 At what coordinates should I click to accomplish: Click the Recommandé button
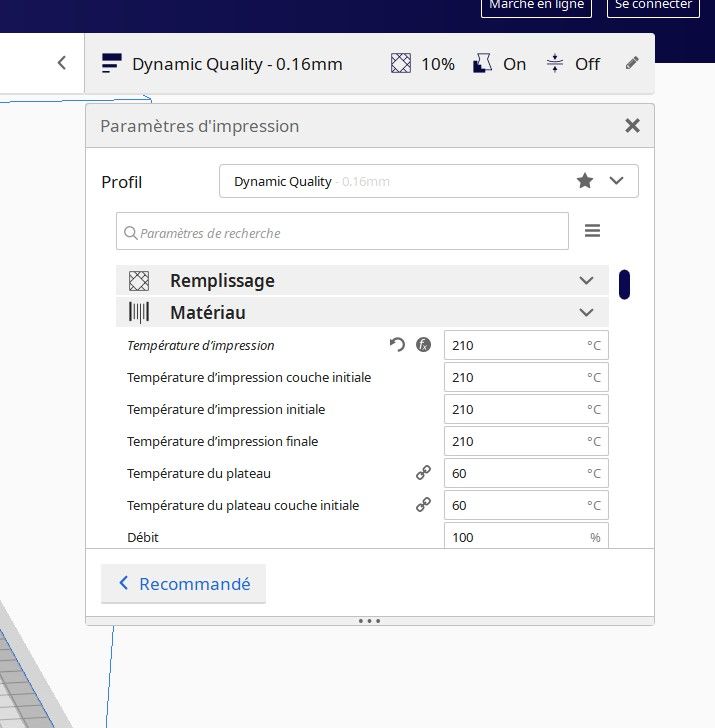pos(183,584)
